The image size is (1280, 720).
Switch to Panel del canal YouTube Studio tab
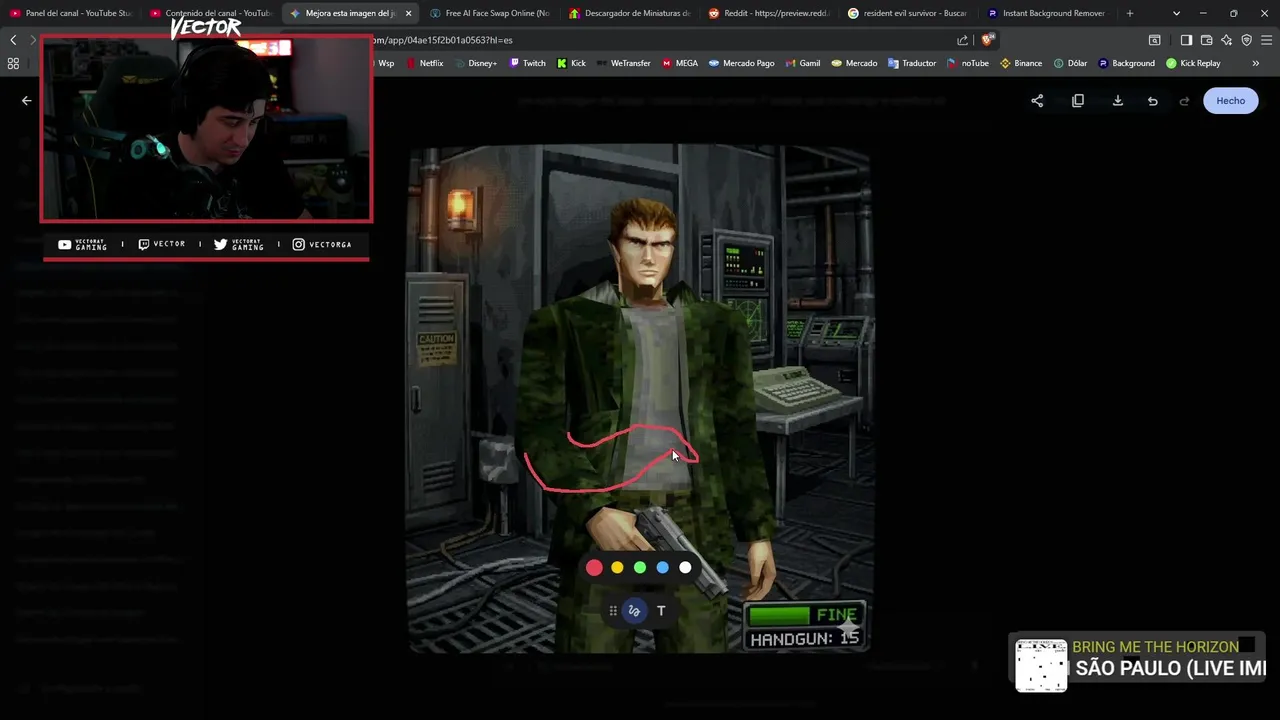70,13
